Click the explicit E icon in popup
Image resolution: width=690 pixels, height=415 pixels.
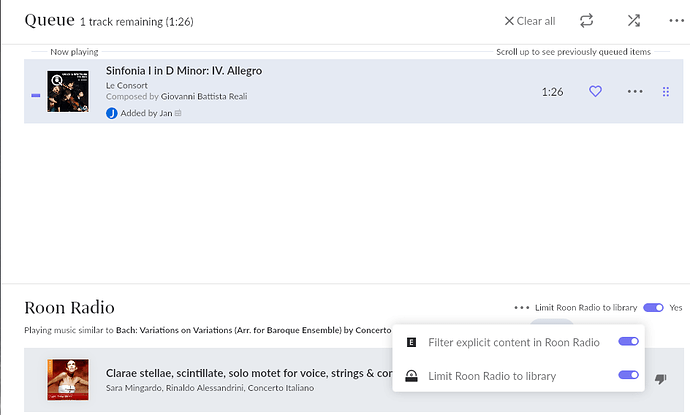click(411, 342)
